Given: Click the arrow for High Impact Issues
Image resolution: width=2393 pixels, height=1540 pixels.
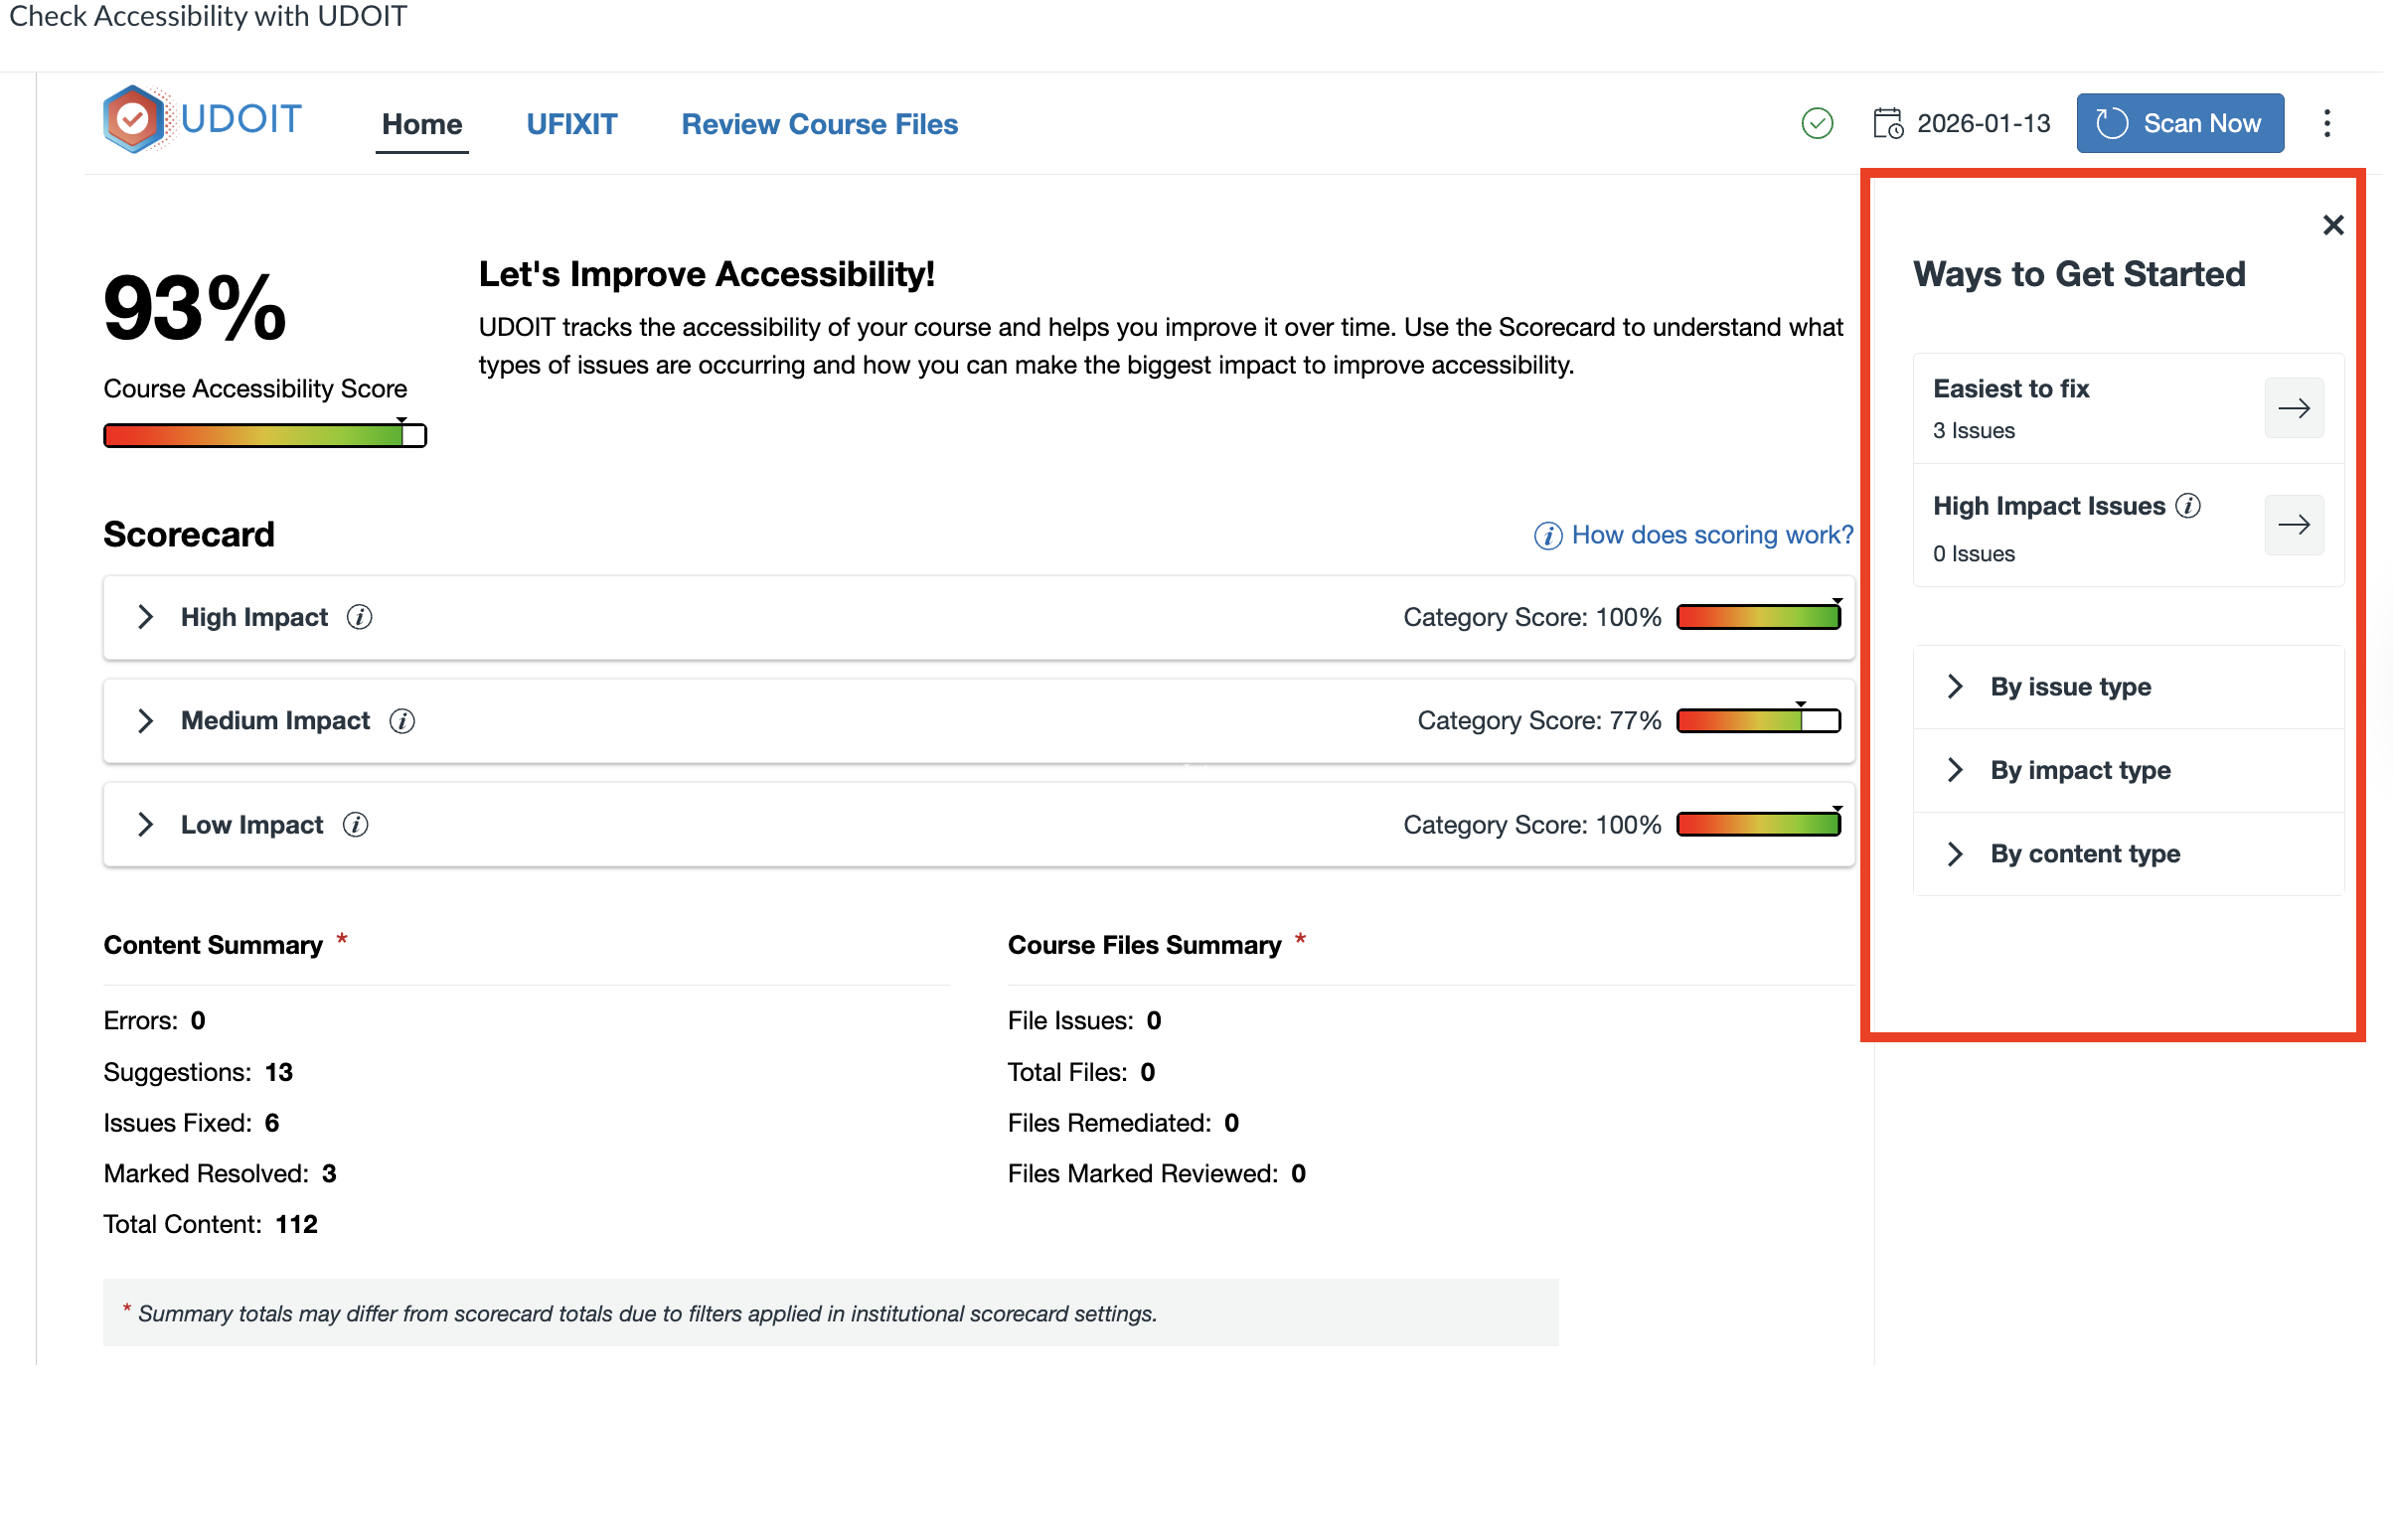Looking at the screenshot, I should click(2293, 525).
